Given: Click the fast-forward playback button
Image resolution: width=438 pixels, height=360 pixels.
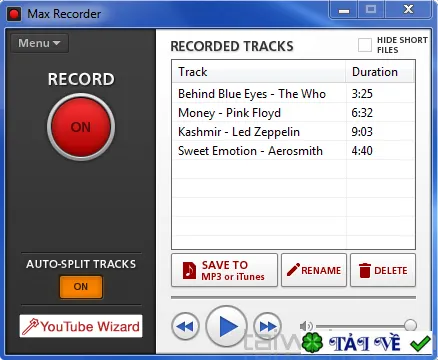Looking at the screenshot, I should (267, 326).
